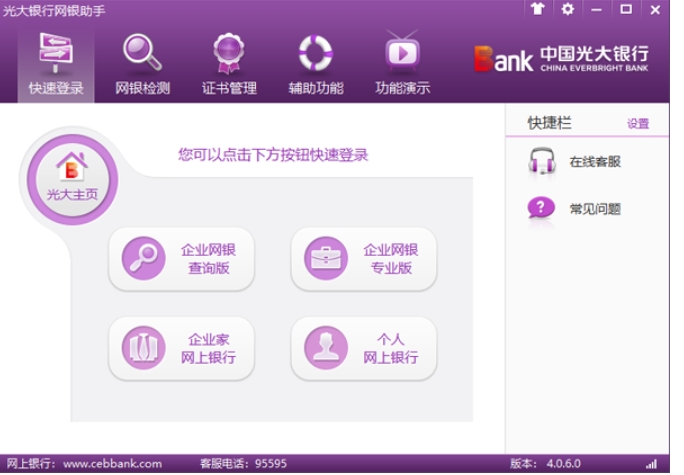
Task: Click the 您可以点击下方按钮快速登录 prompt text
Action: (273, 155)
